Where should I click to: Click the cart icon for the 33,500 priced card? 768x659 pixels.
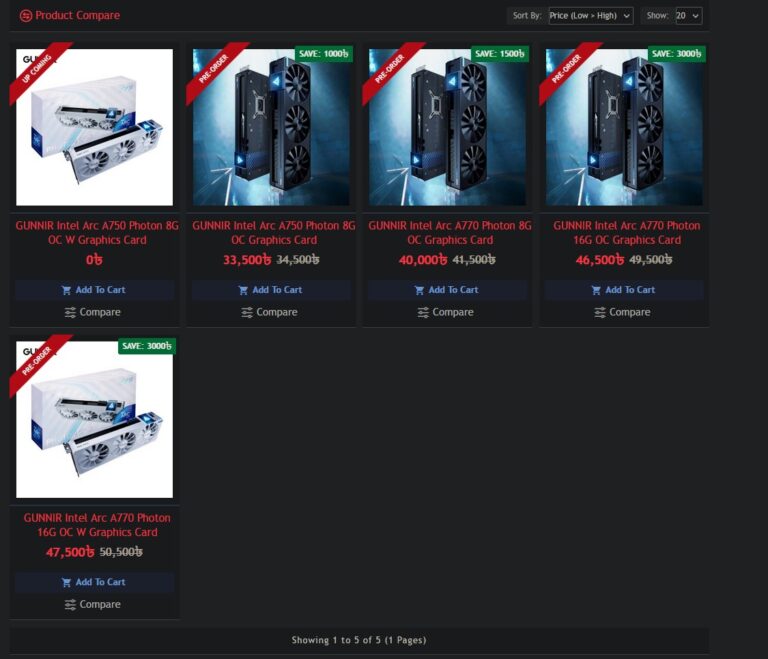click(243, 290)
